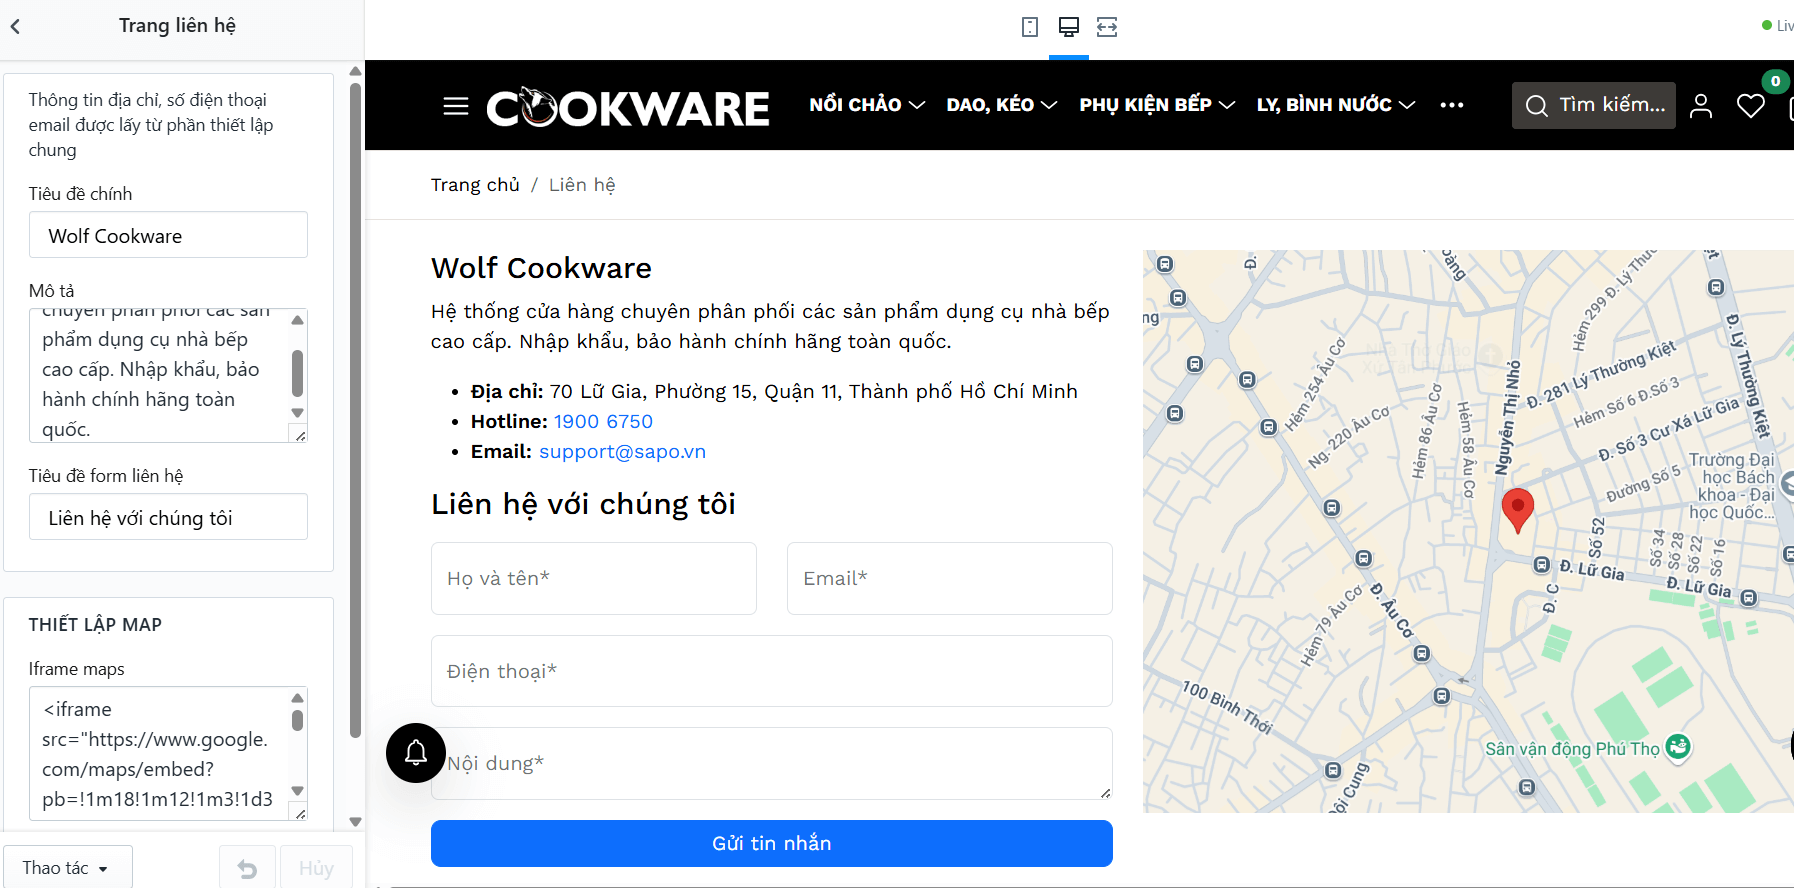Click into the Mô tả textarea
The height and width of the screenshot is (888, 1794).
[159, 375]
